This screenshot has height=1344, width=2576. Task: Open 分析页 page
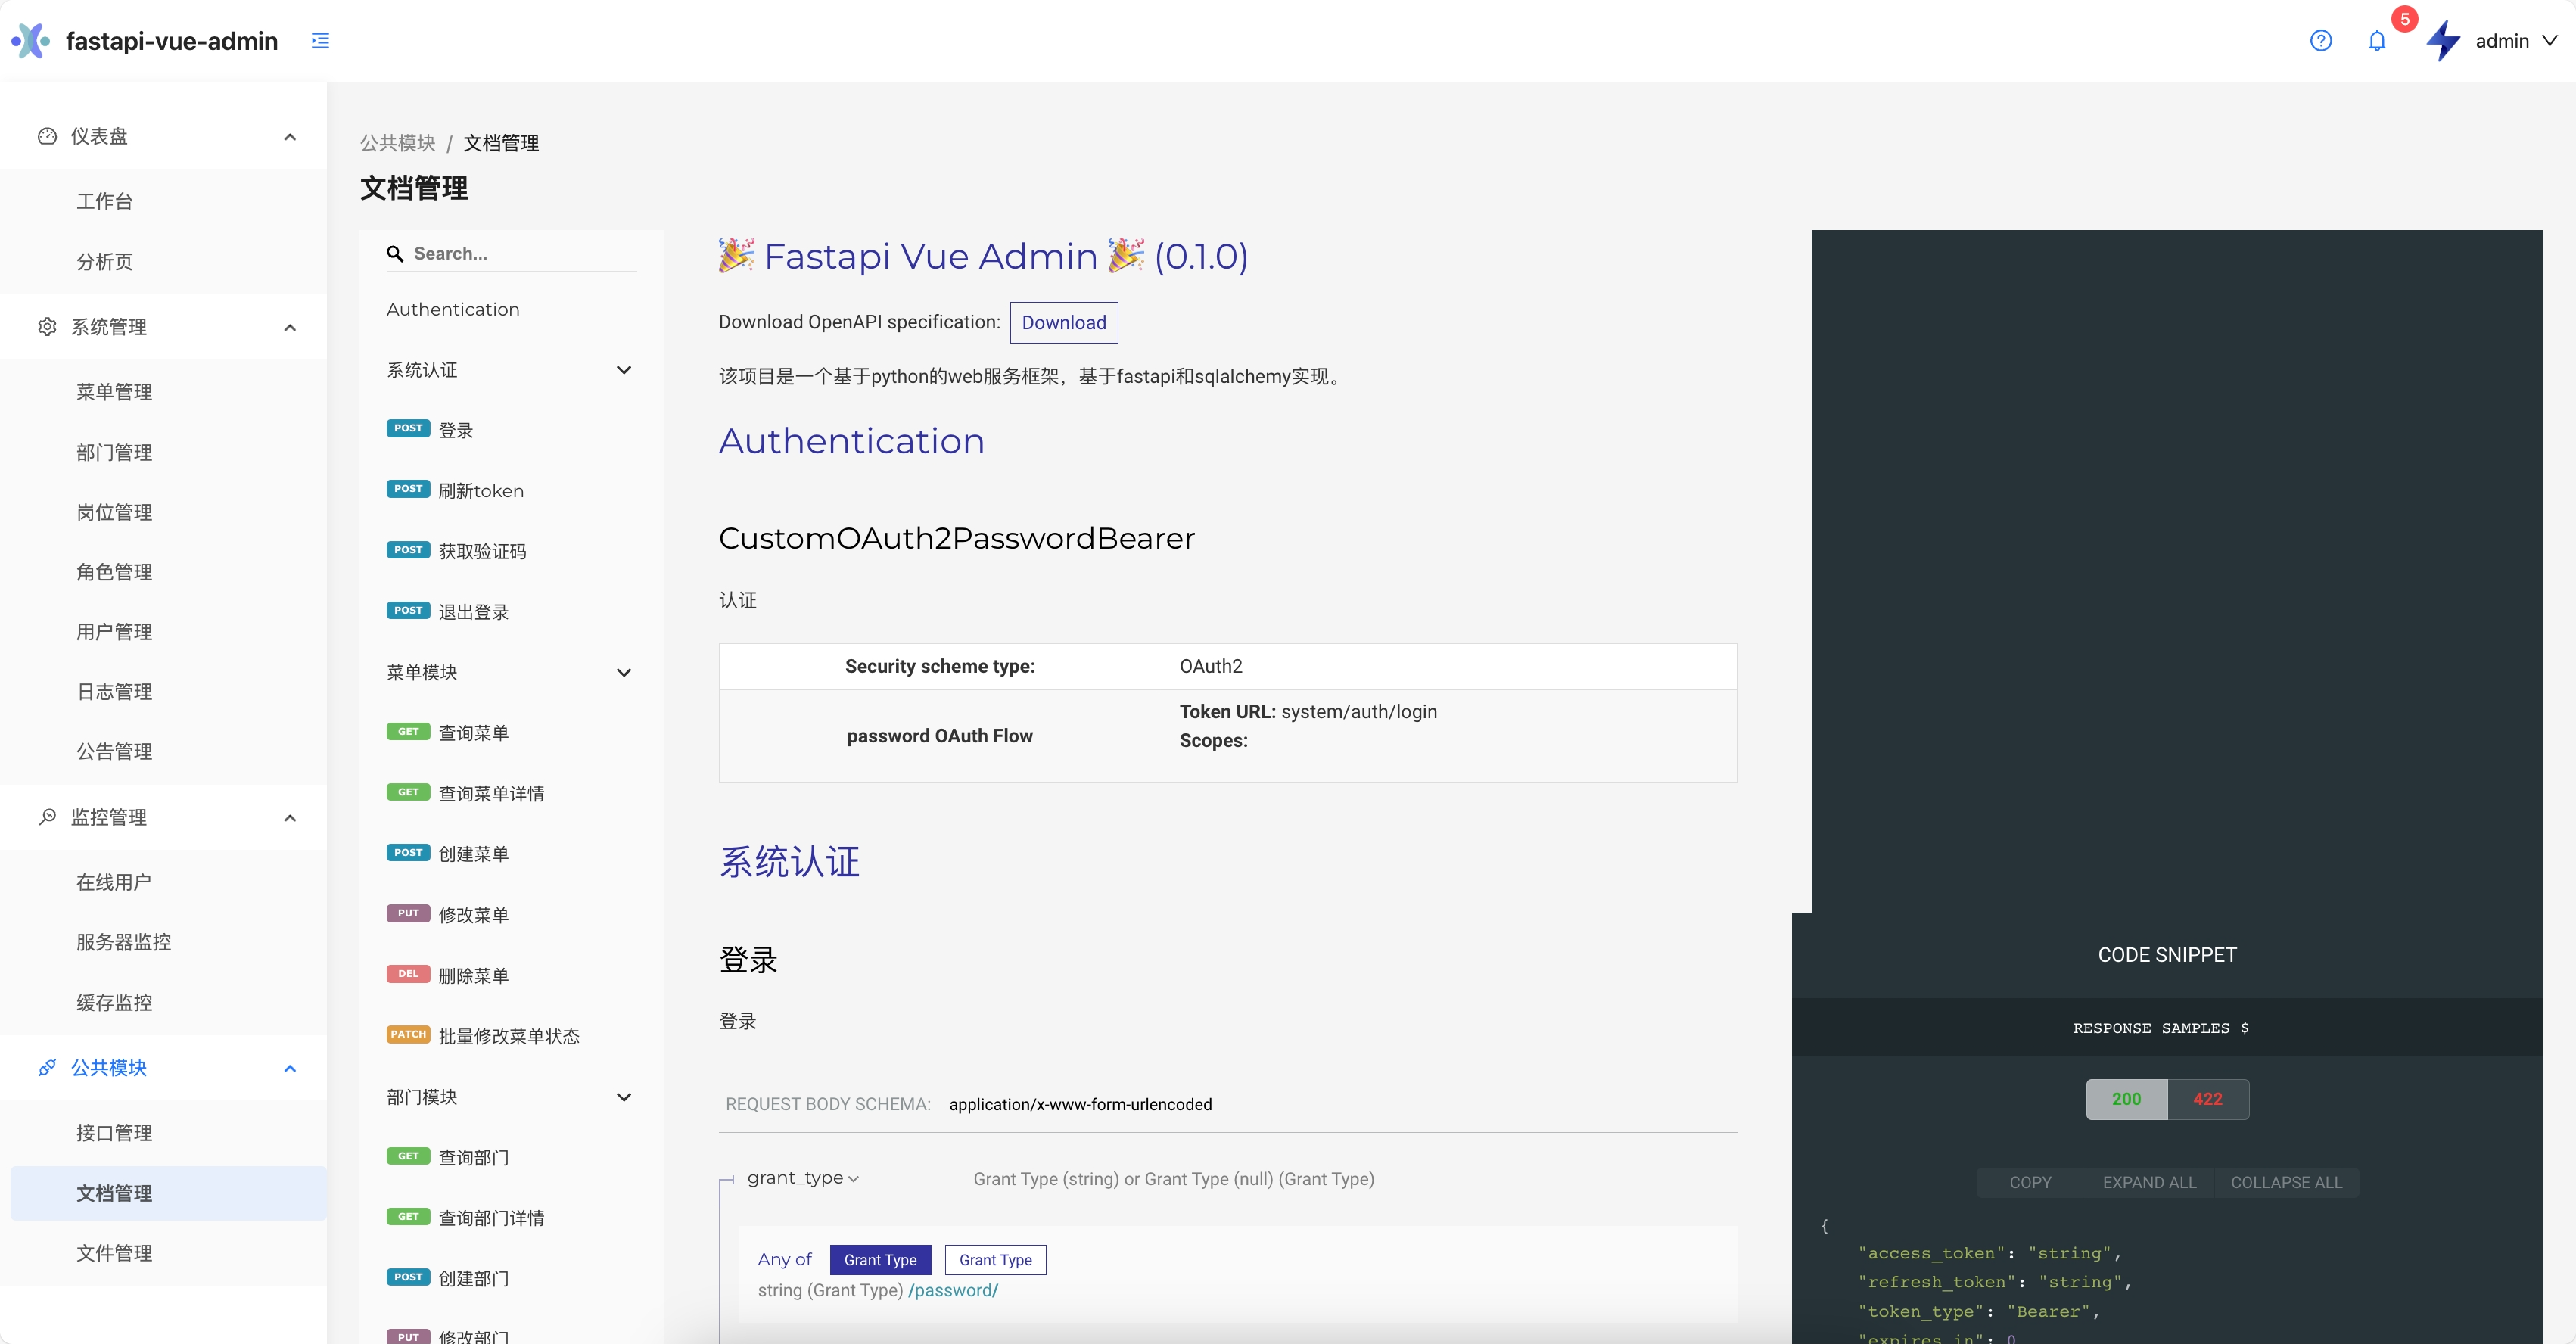click(x=104, y=262)
